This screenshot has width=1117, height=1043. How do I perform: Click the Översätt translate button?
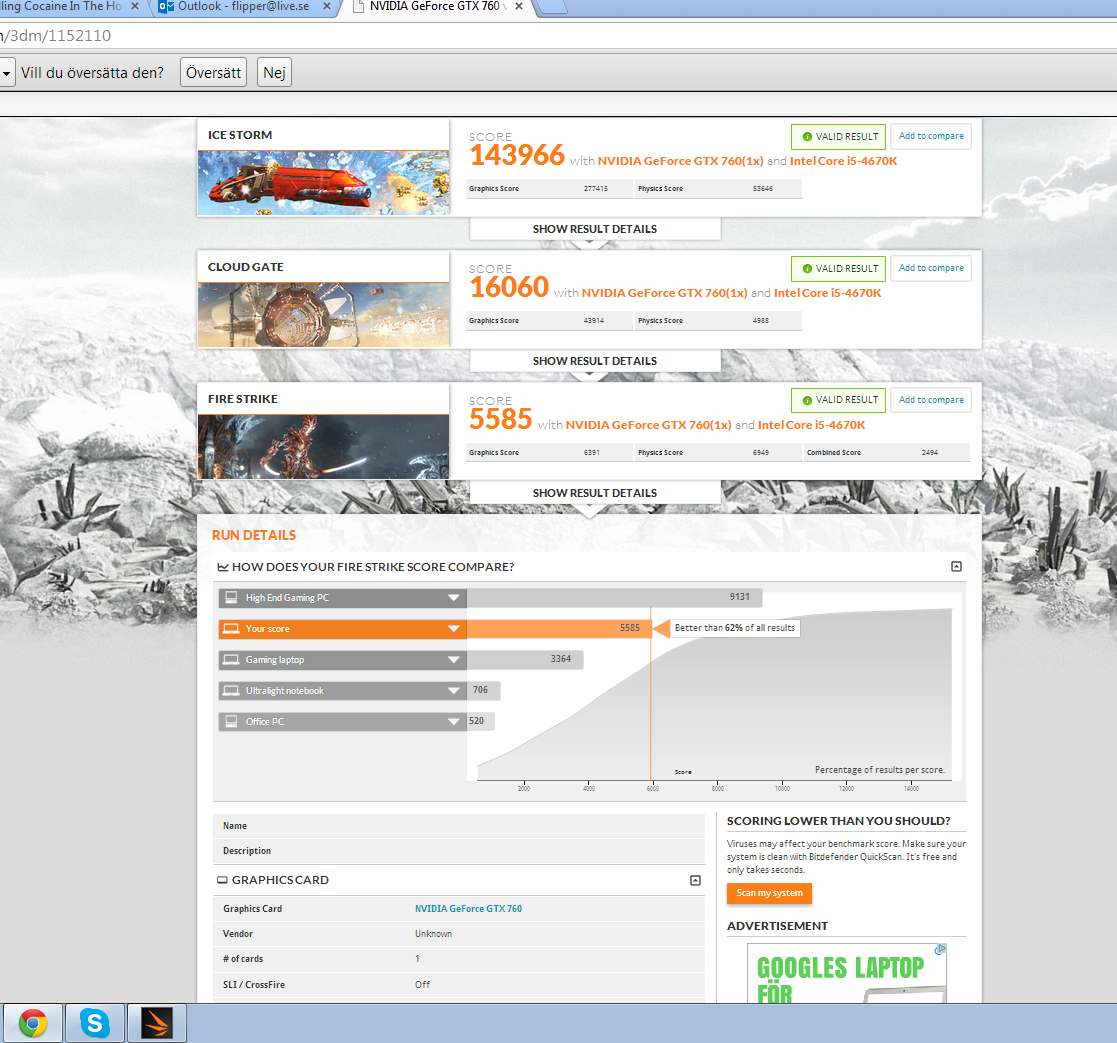213,73
